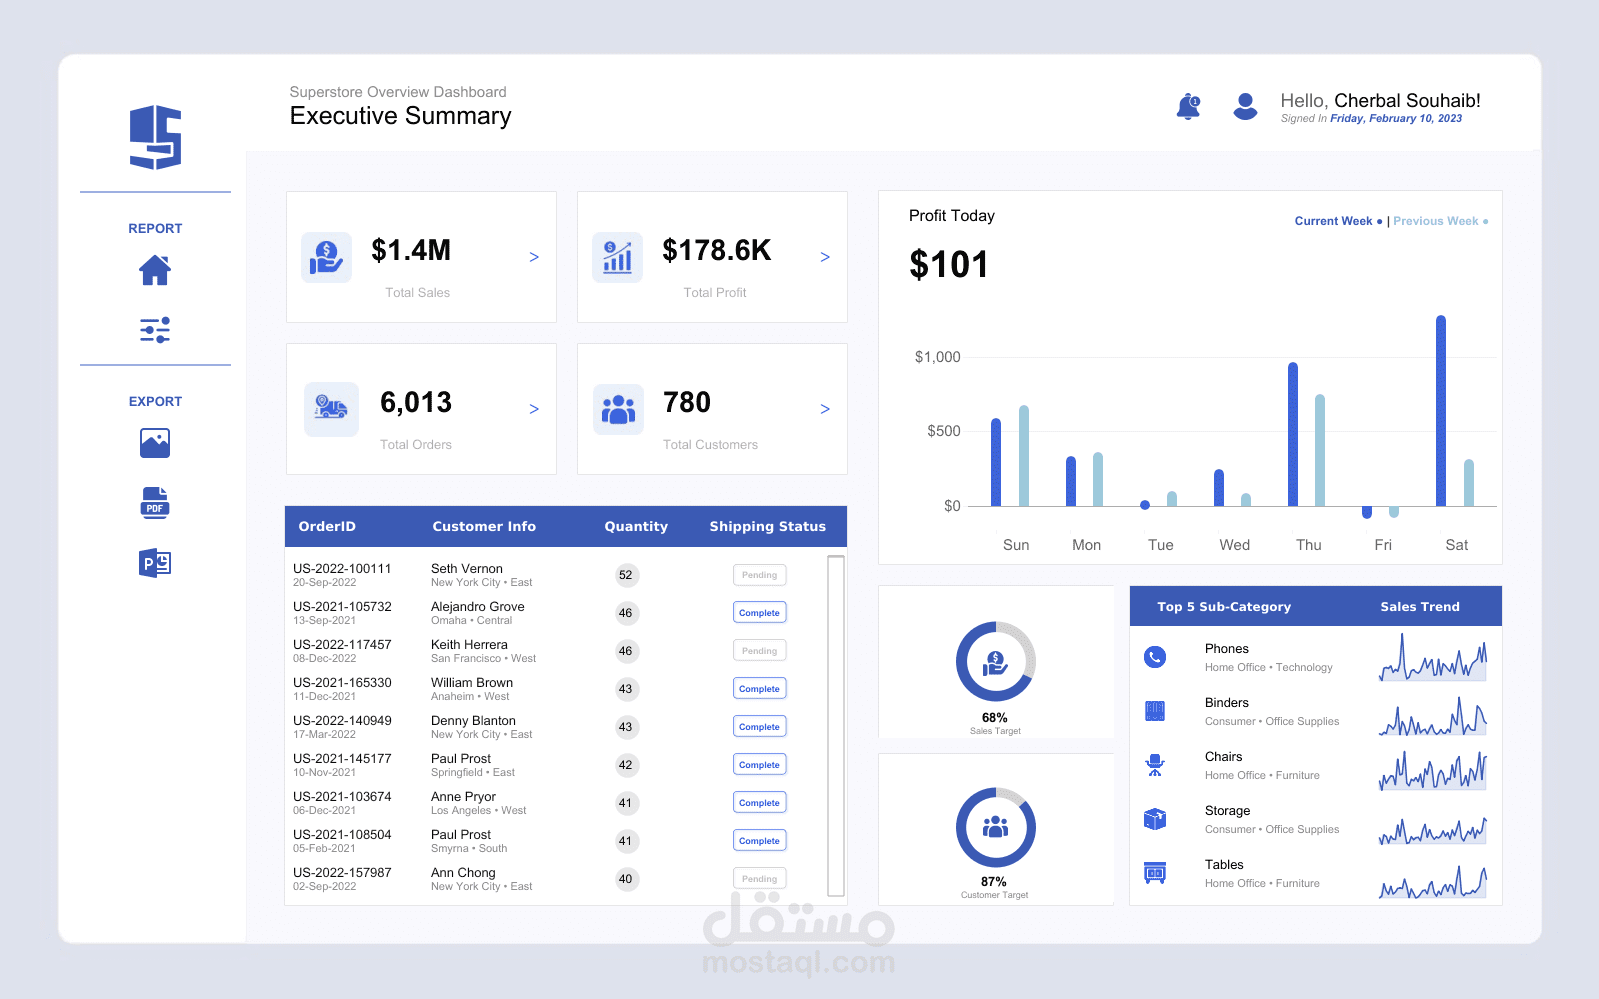Click Complete status for Alejandro Grove

click(760, 613)
